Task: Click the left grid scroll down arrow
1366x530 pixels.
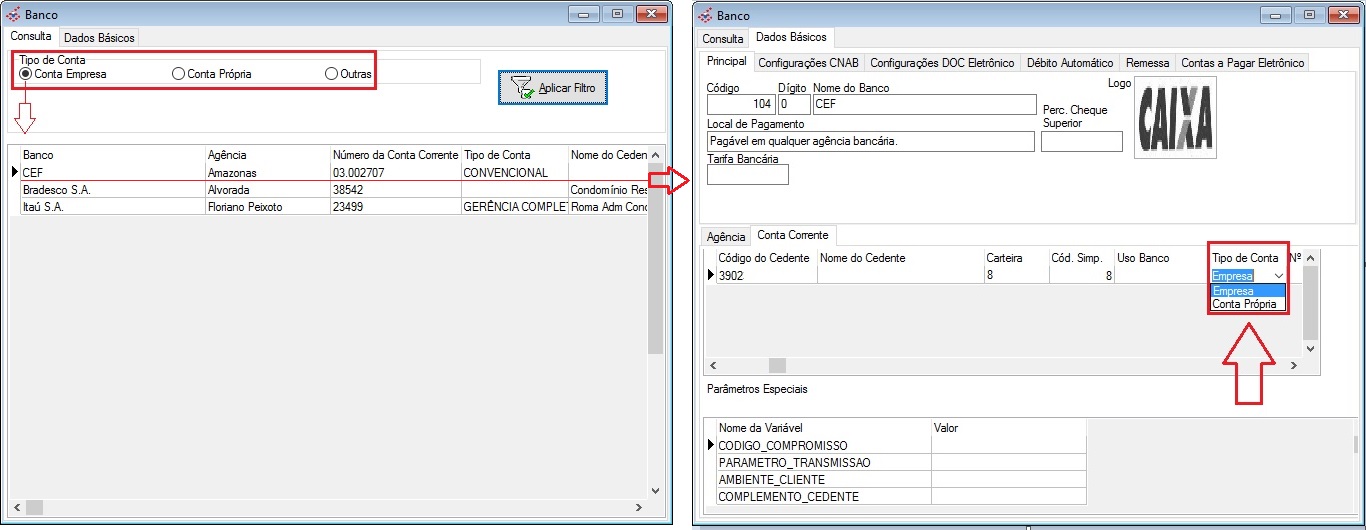Action: point(656,491)
